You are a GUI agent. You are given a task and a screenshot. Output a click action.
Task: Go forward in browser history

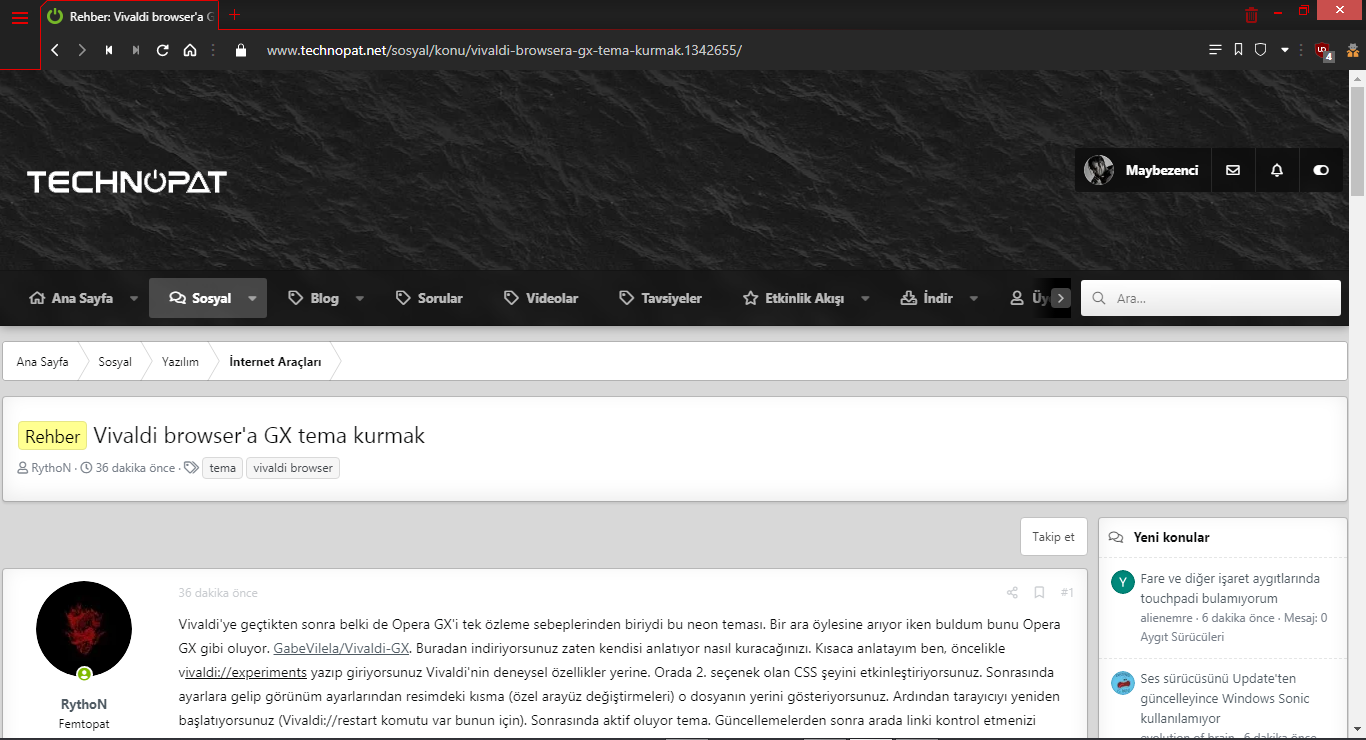[82, 50]
